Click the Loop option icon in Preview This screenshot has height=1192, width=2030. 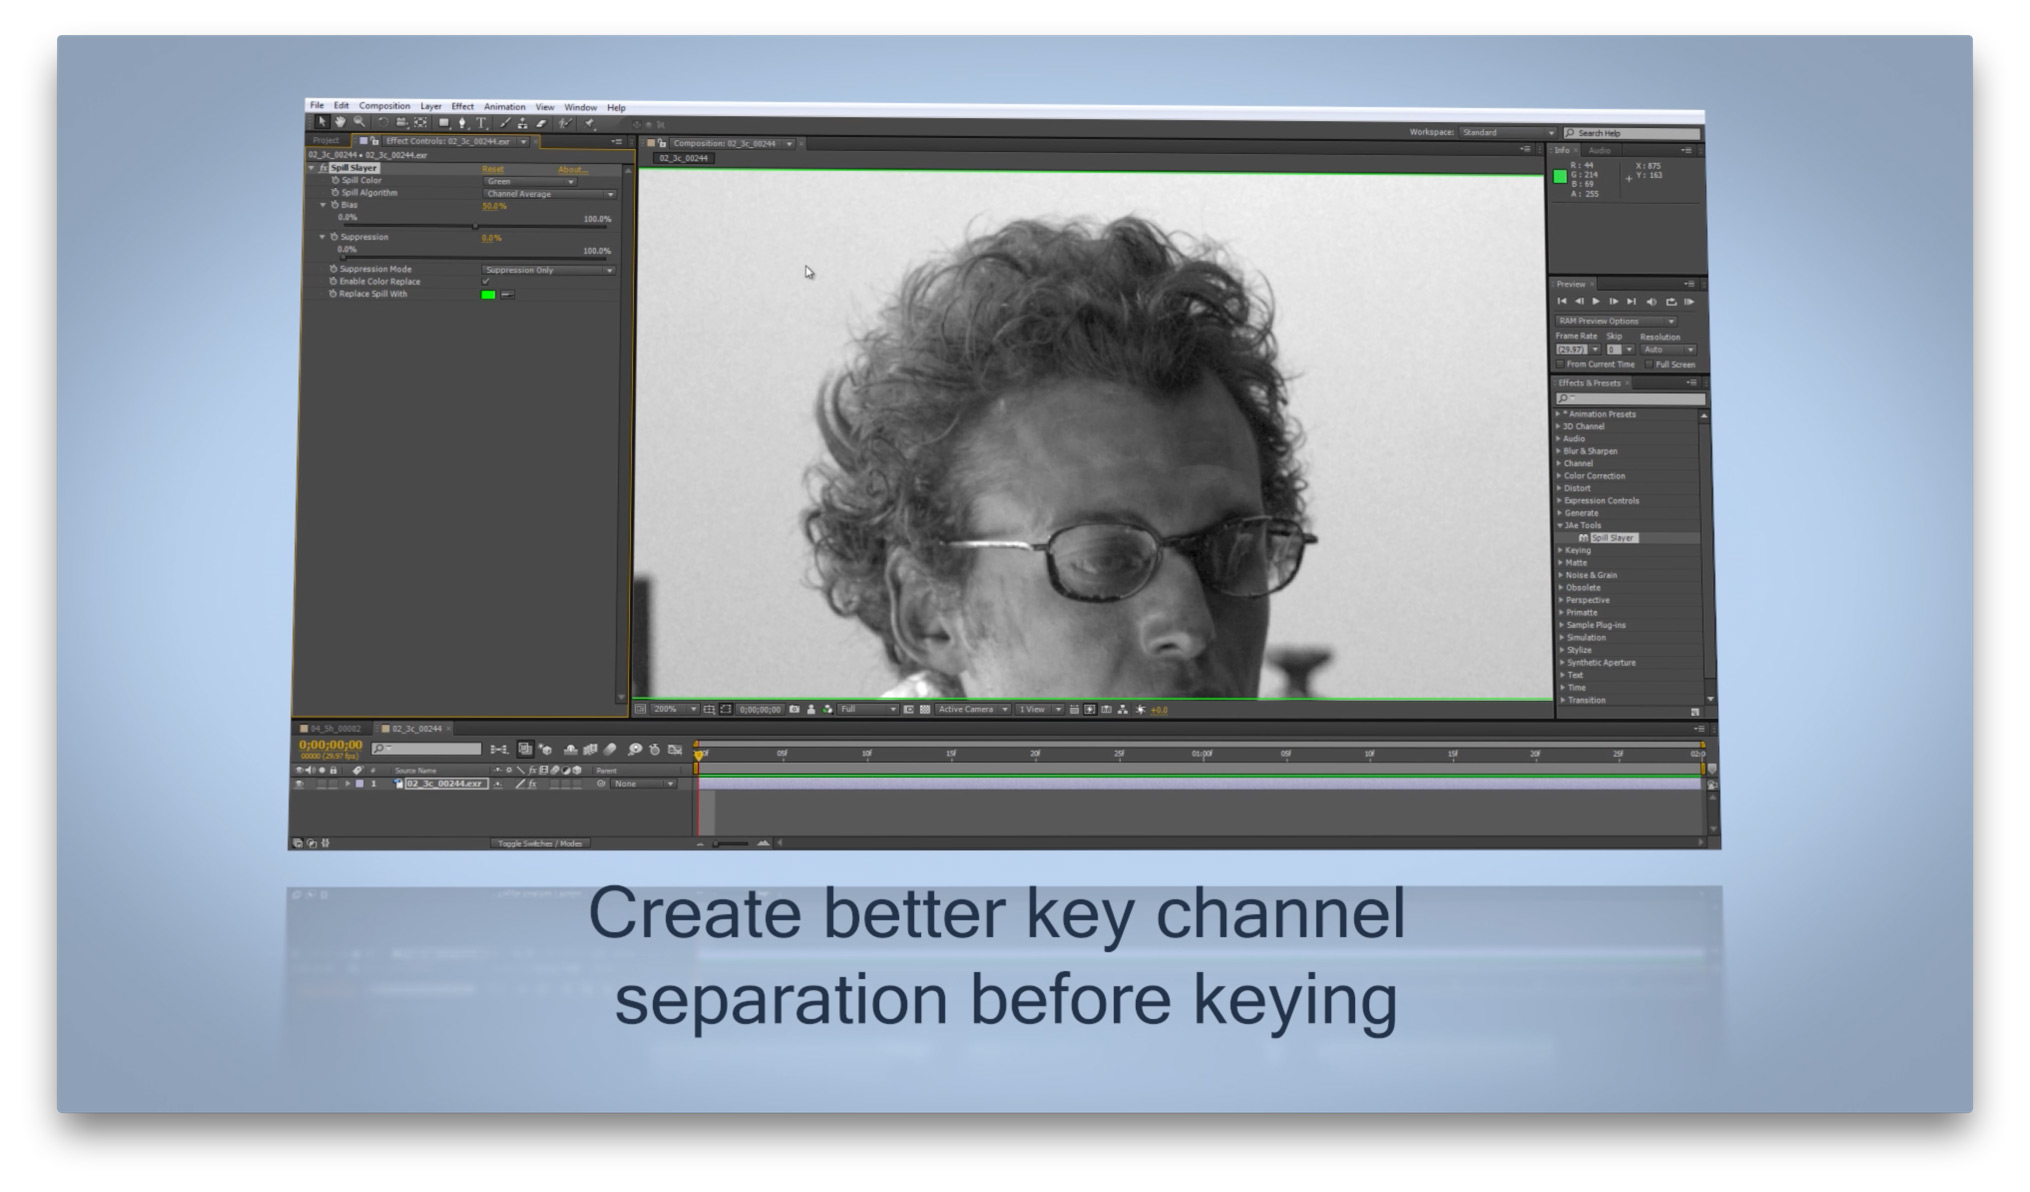pyautogui.click(x=1671, y=301)
